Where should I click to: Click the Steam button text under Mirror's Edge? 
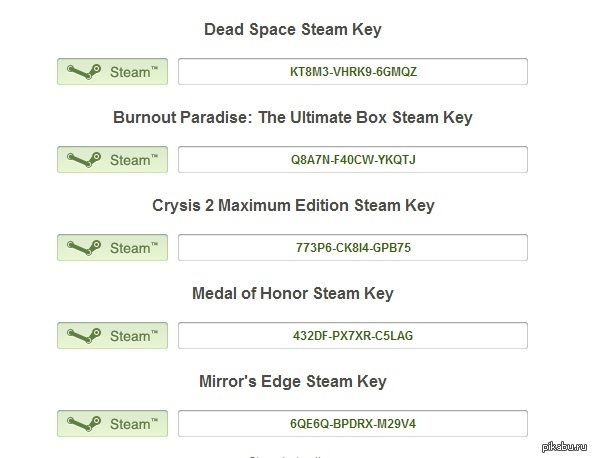point(134,424)
